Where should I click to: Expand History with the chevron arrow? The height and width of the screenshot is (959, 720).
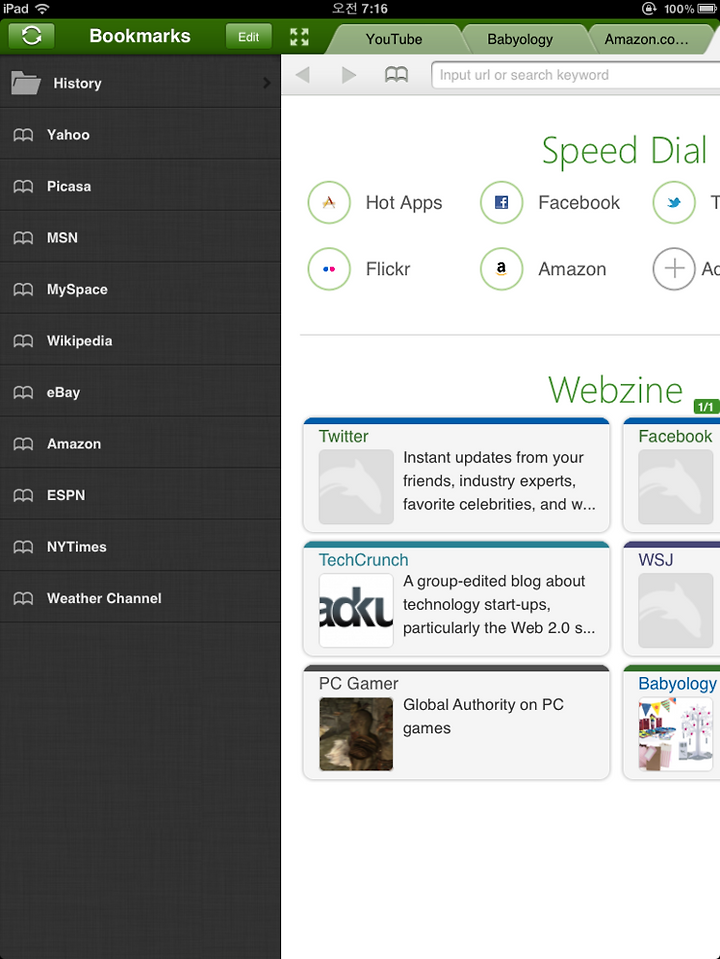point(266,83)
